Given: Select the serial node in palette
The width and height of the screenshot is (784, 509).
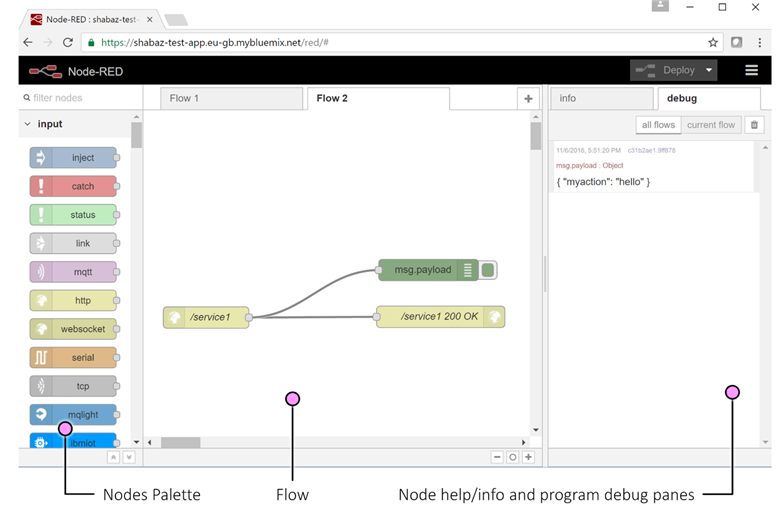Looking at the screenshot, I should (x=73, y=357).
